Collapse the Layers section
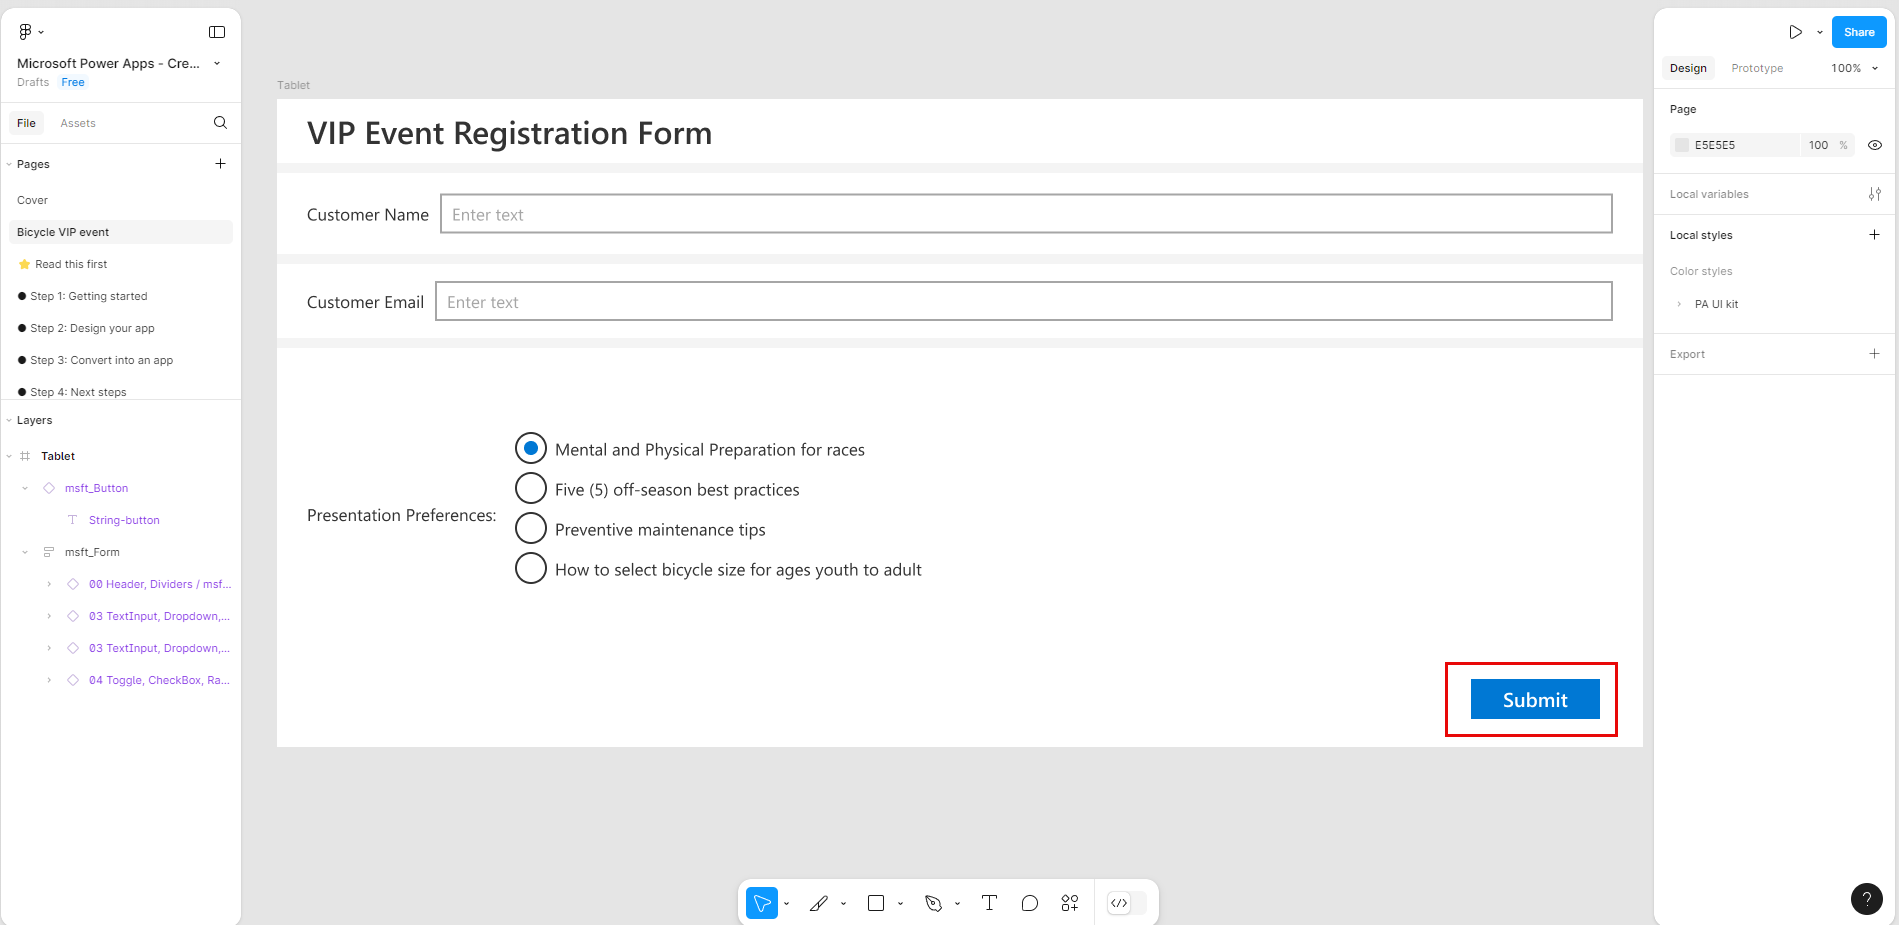This screenshot has height=925, width=1899. tap(9, 420)
